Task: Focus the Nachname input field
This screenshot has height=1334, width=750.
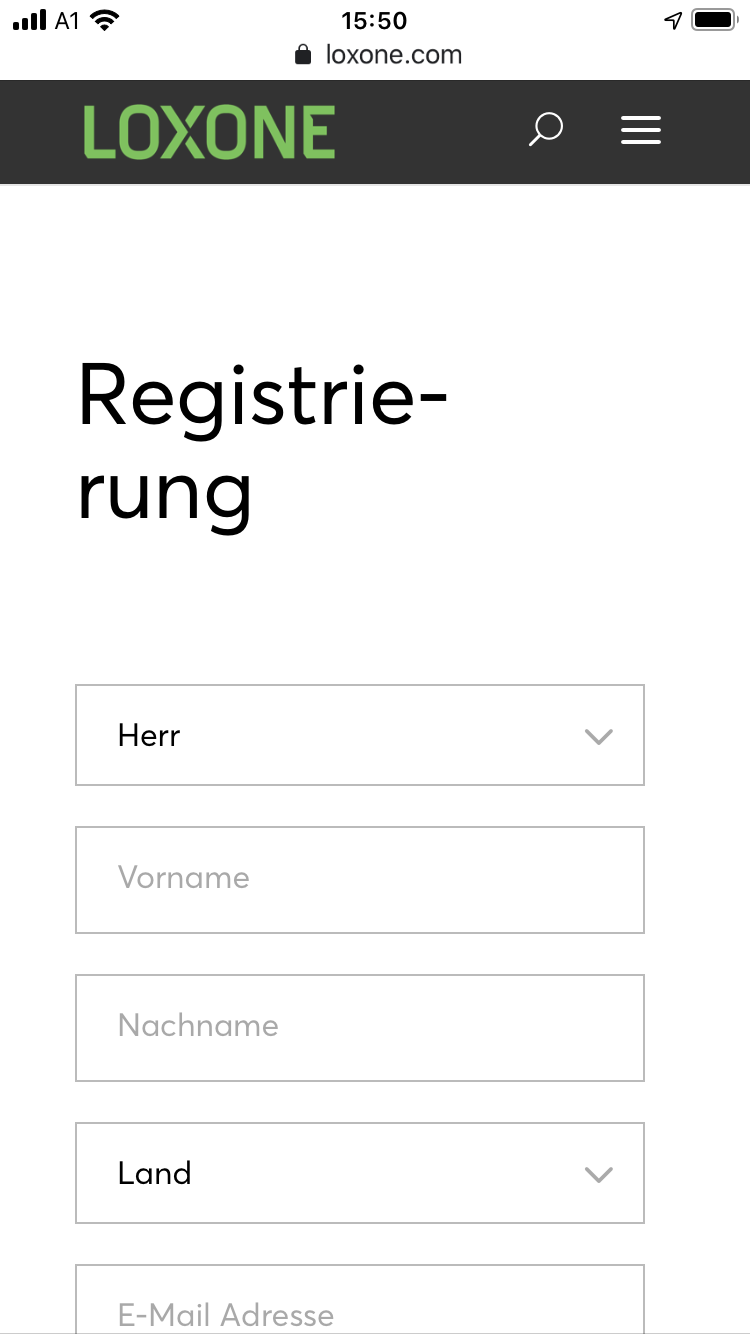Action: [x=360, y=1027]
